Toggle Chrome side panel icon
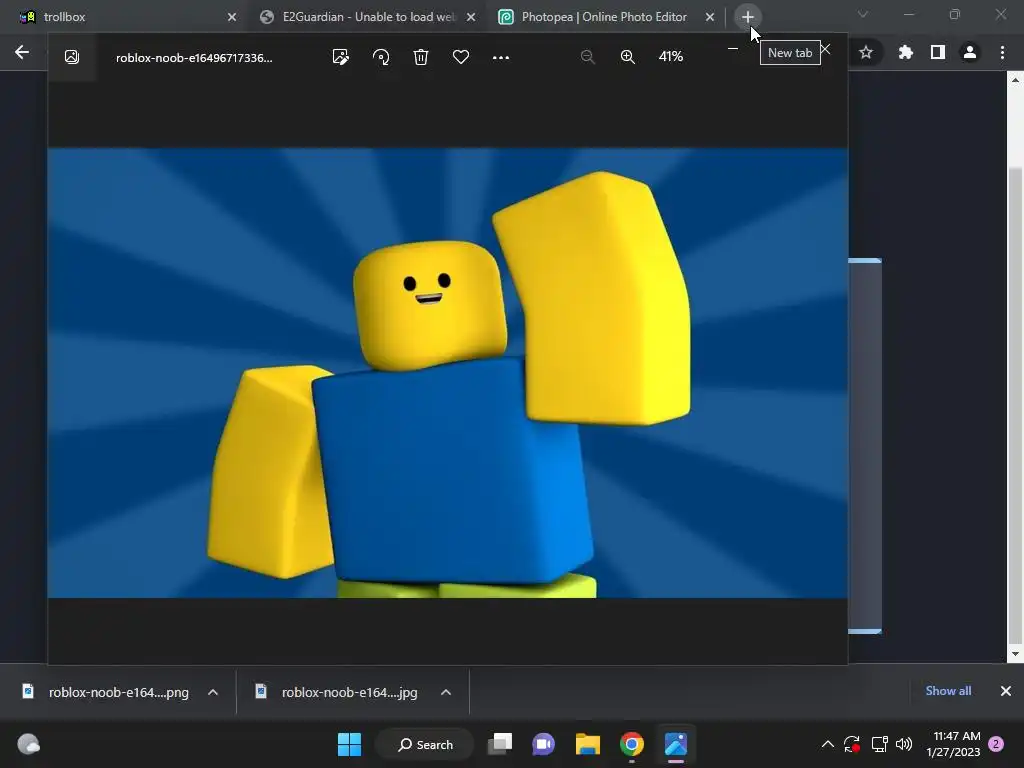Viewport: 1024px width, 768px height. tap(938, 52)
